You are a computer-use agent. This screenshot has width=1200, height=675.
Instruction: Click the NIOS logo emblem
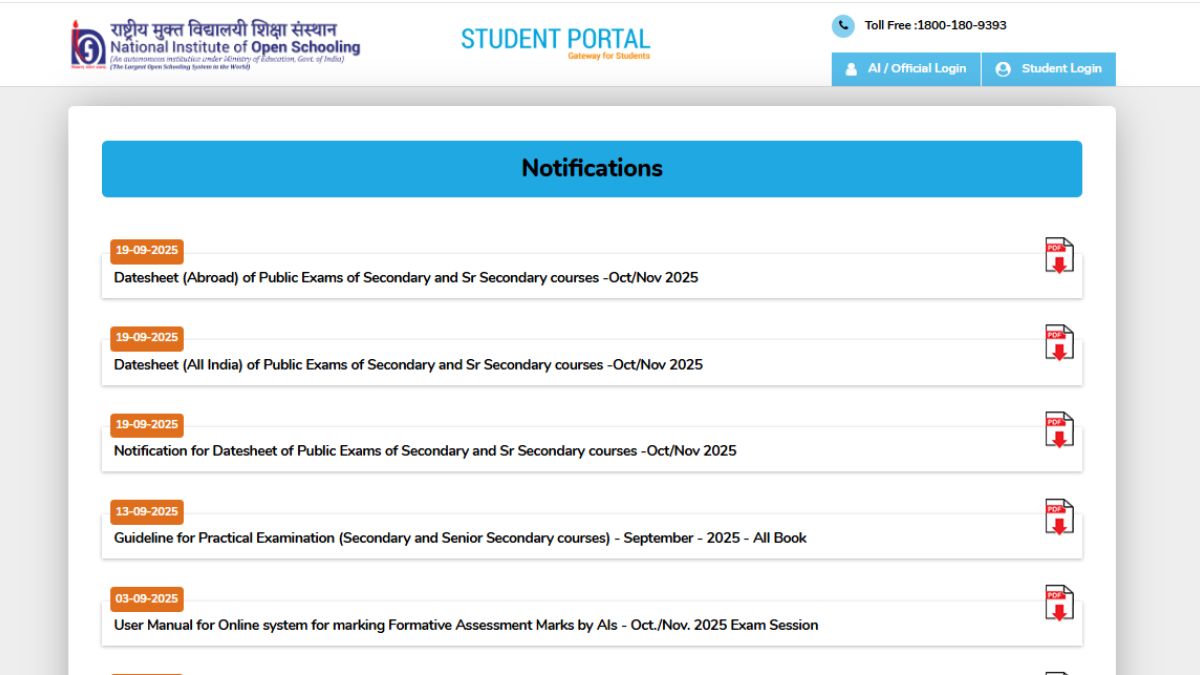coord(87,44)
